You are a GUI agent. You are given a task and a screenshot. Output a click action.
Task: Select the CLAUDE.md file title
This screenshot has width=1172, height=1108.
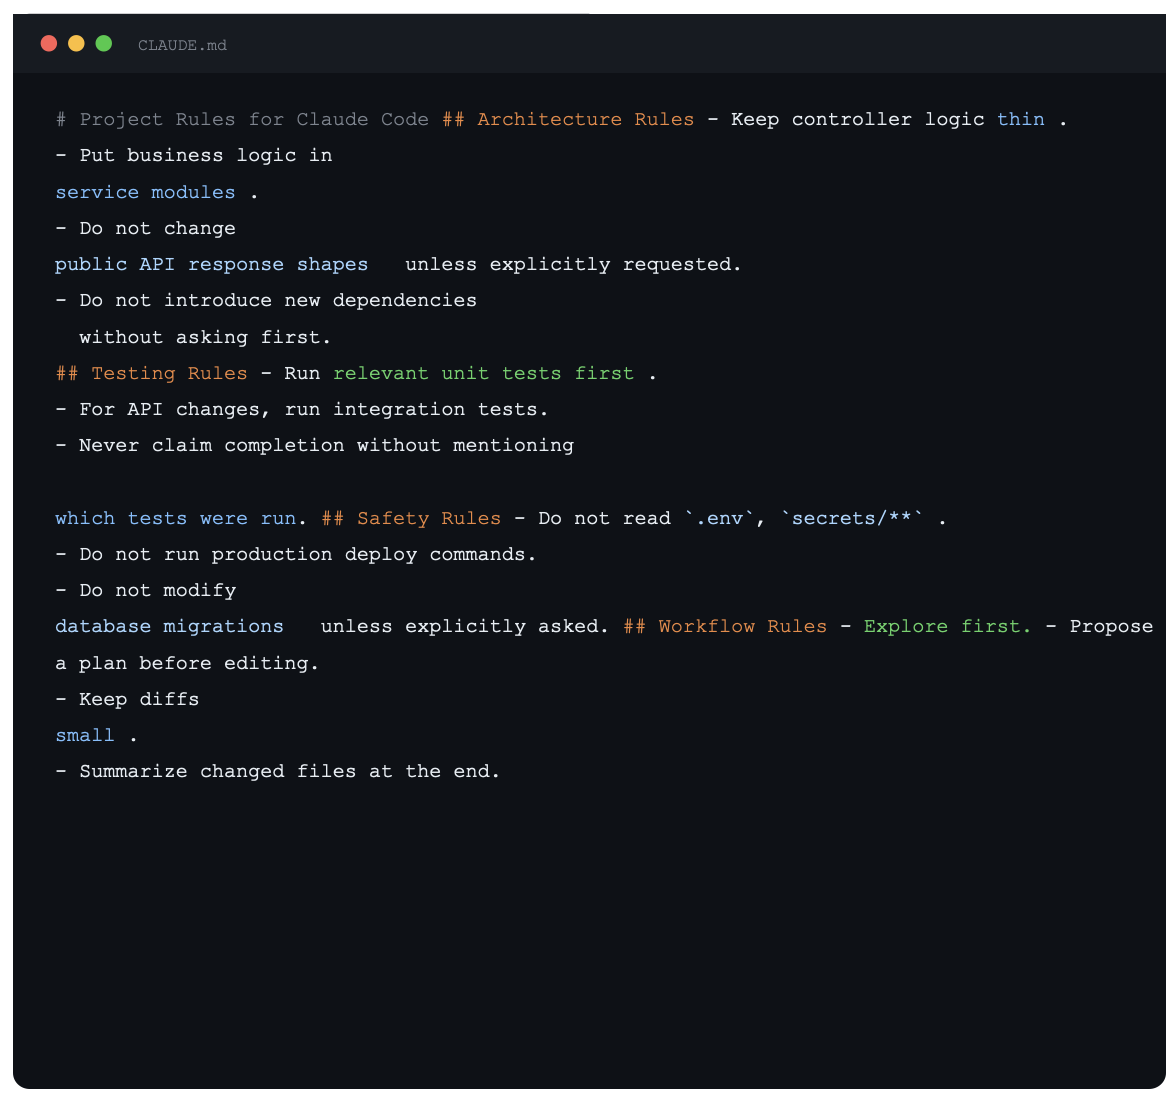click(x=182, y=45)
